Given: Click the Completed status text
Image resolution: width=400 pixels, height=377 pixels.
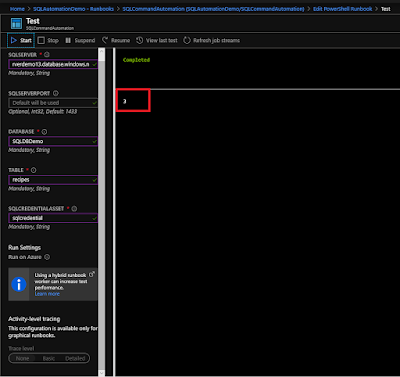Looking at the screenshot, I should click(136, 60).
